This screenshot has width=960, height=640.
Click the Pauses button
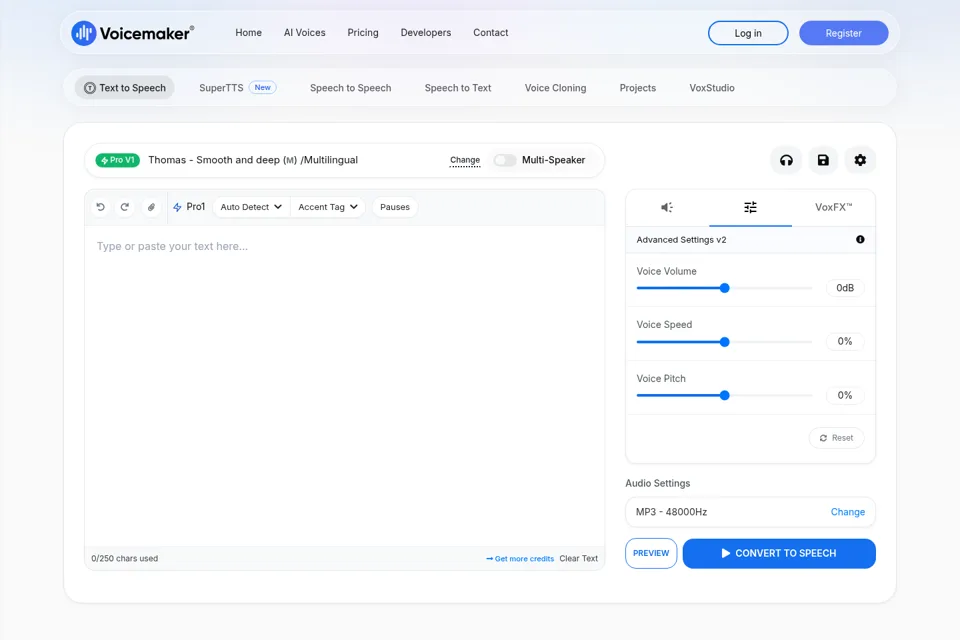[395, 207]
